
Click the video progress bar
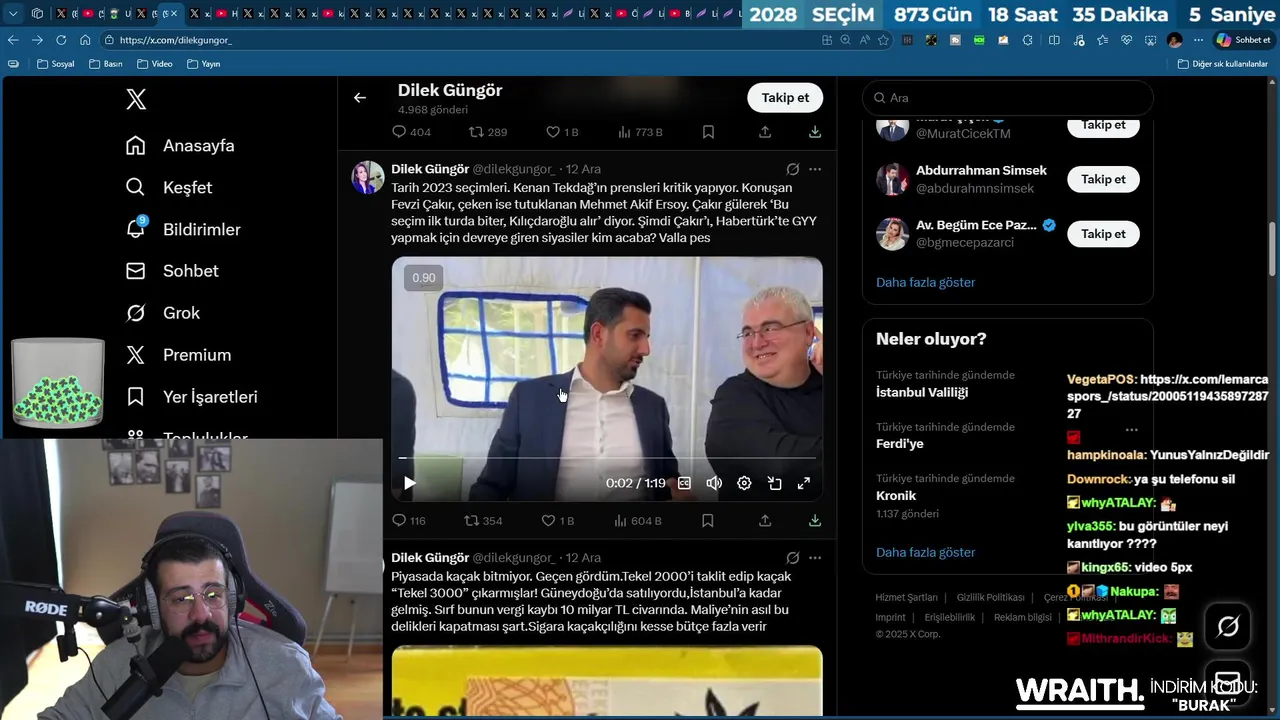tap(607, 458)
